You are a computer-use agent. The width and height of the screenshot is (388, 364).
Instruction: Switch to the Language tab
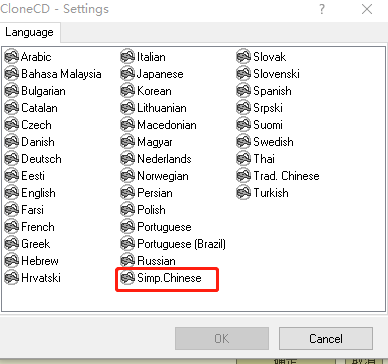click(x=29, y=32)
